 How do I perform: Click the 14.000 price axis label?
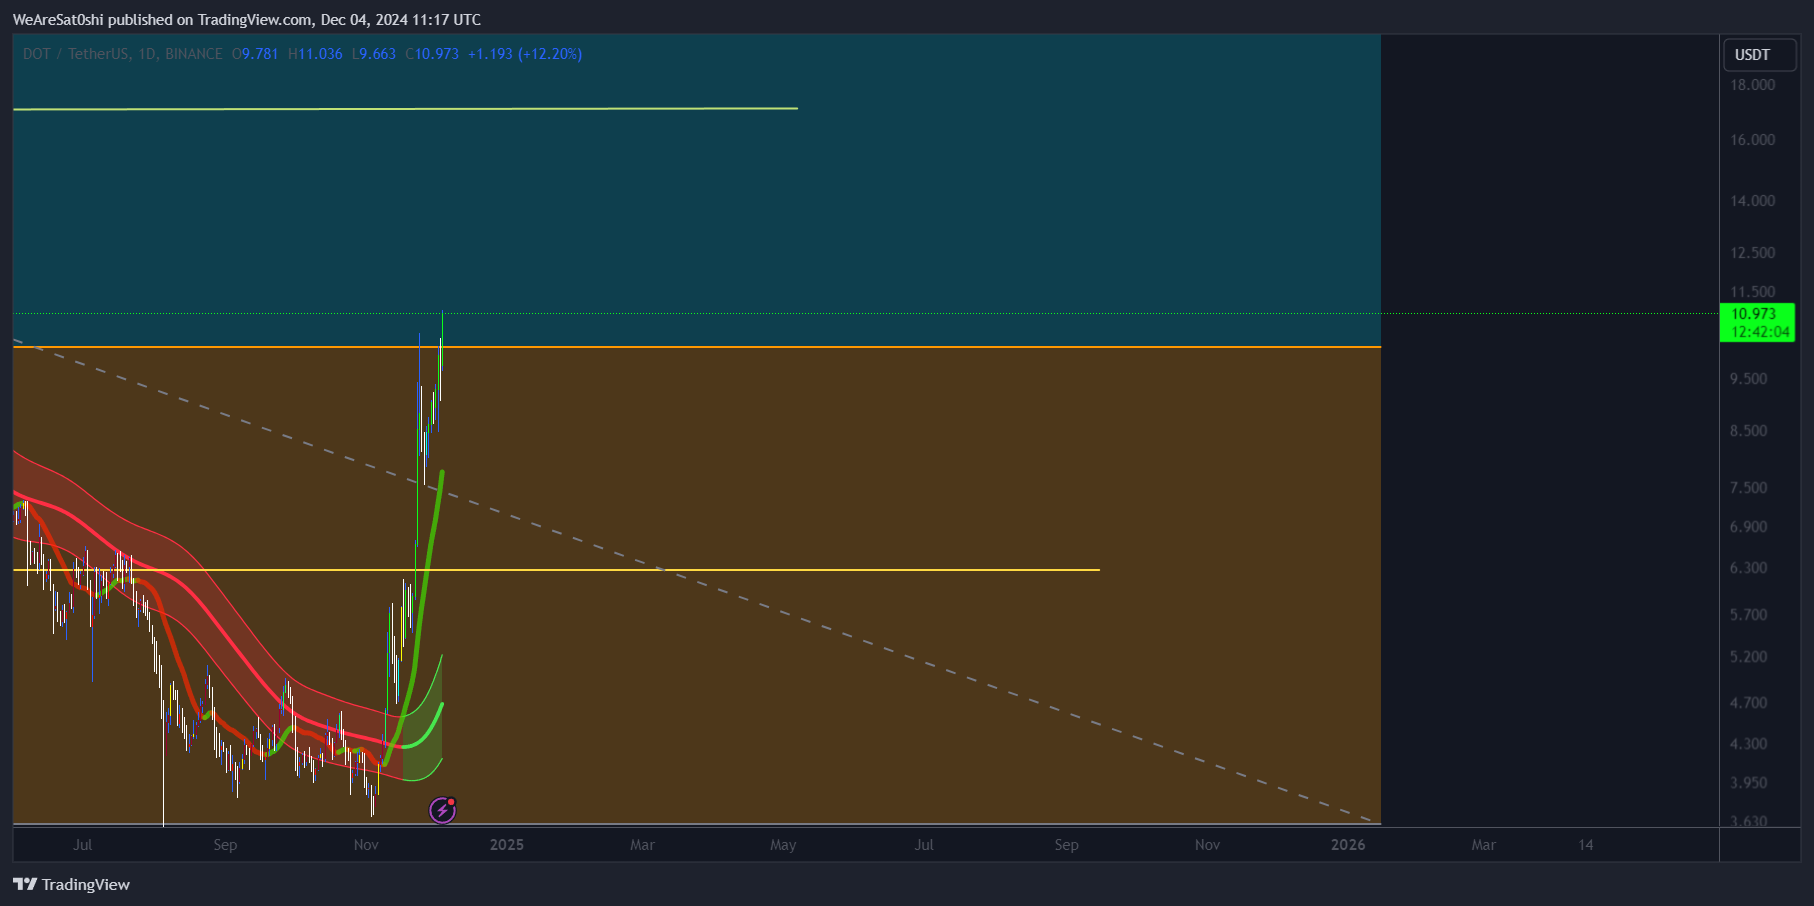click(x=1753, y=201)
